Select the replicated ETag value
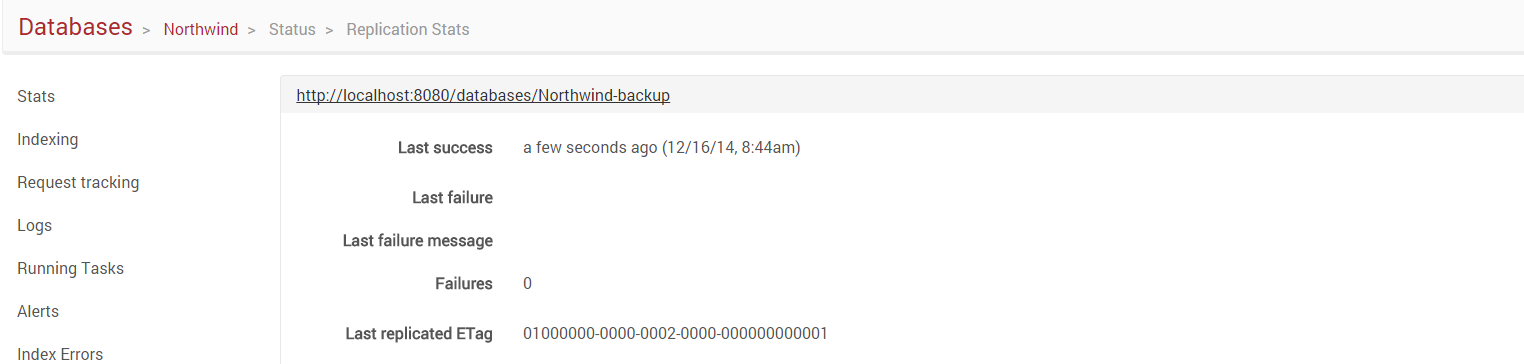This screenshot has height=364, width=1524. [x=675, y=334]
